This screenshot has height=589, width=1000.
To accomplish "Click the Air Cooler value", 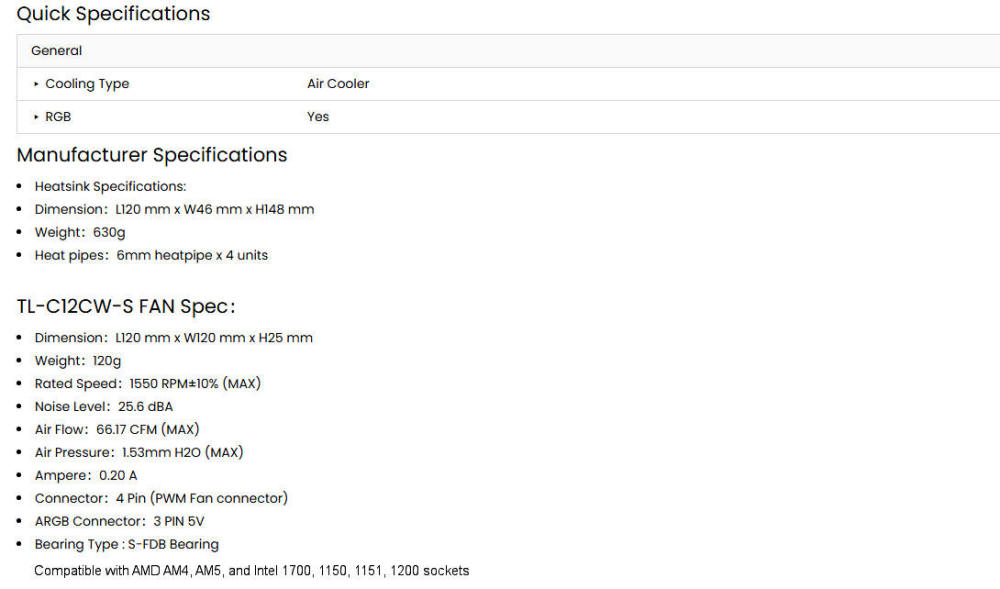I will pos(338,84).
